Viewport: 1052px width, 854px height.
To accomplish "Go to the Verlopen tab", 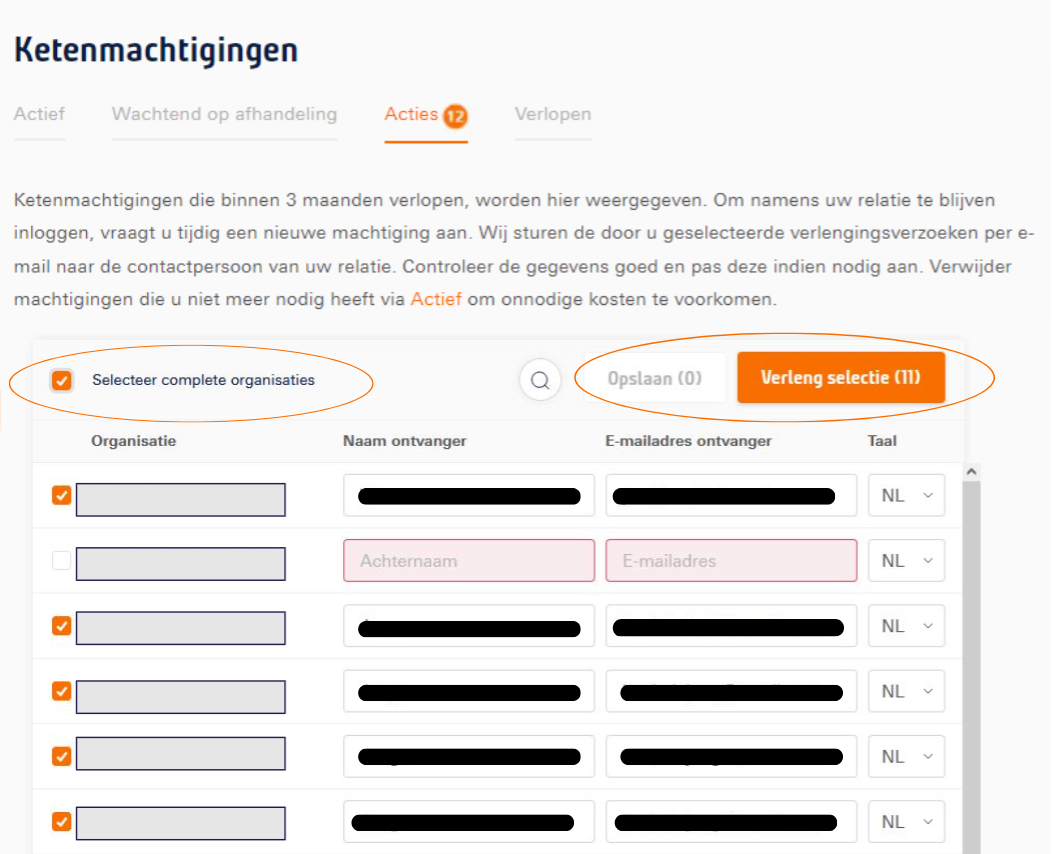I will coord(553,114).
